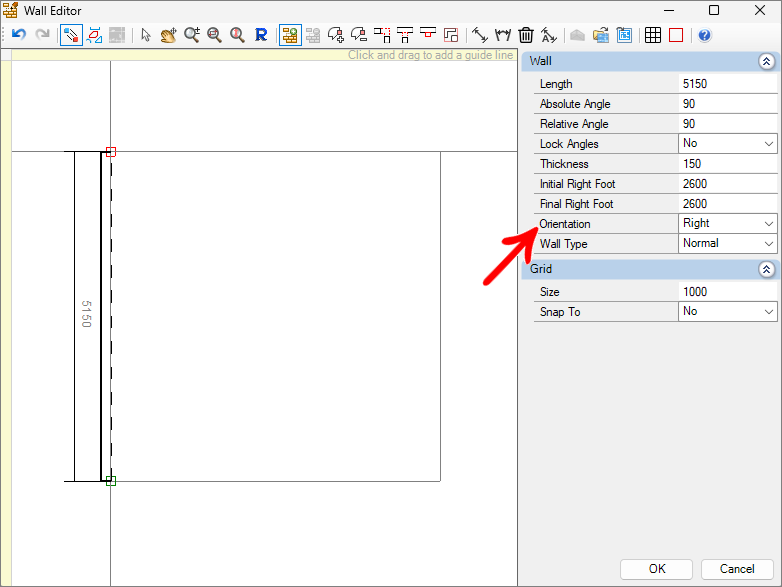Click the green wall start handle

pos(111,481)
